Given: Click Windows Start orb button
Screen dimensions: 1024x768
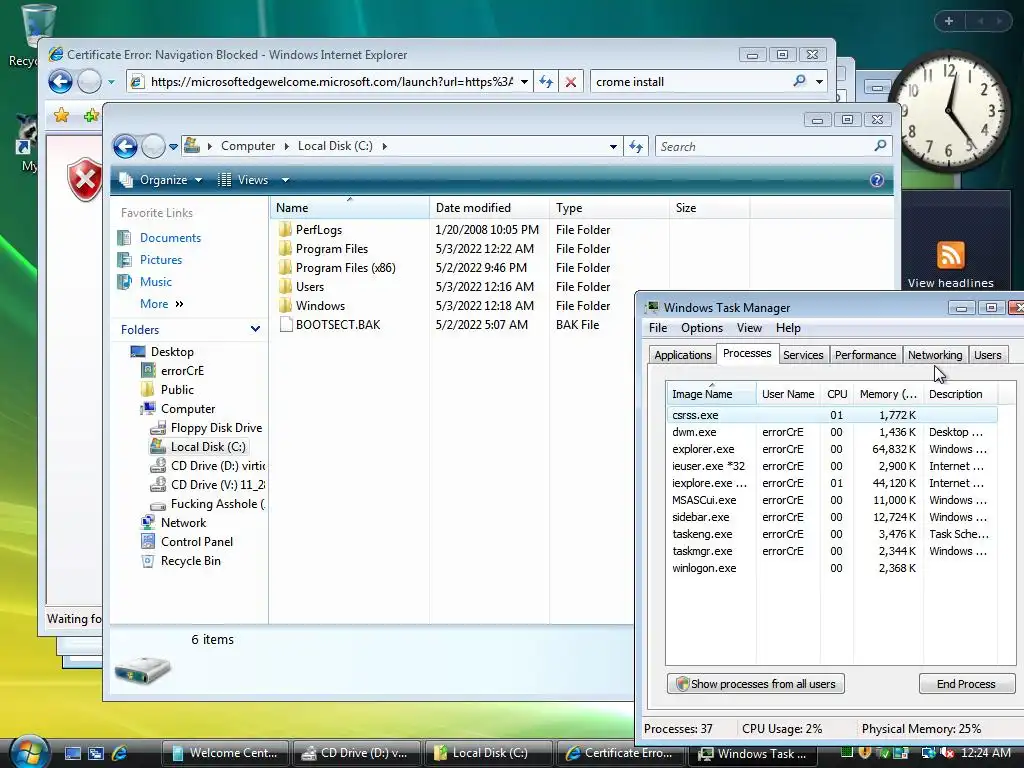Looking at the screenshot, I should [29, 752].
